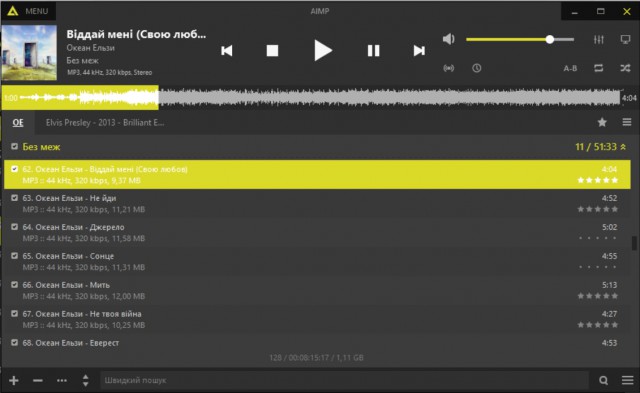640x393 pixels.
Task: Toggle shuffle playback mode
Action: tap(625, 68)
